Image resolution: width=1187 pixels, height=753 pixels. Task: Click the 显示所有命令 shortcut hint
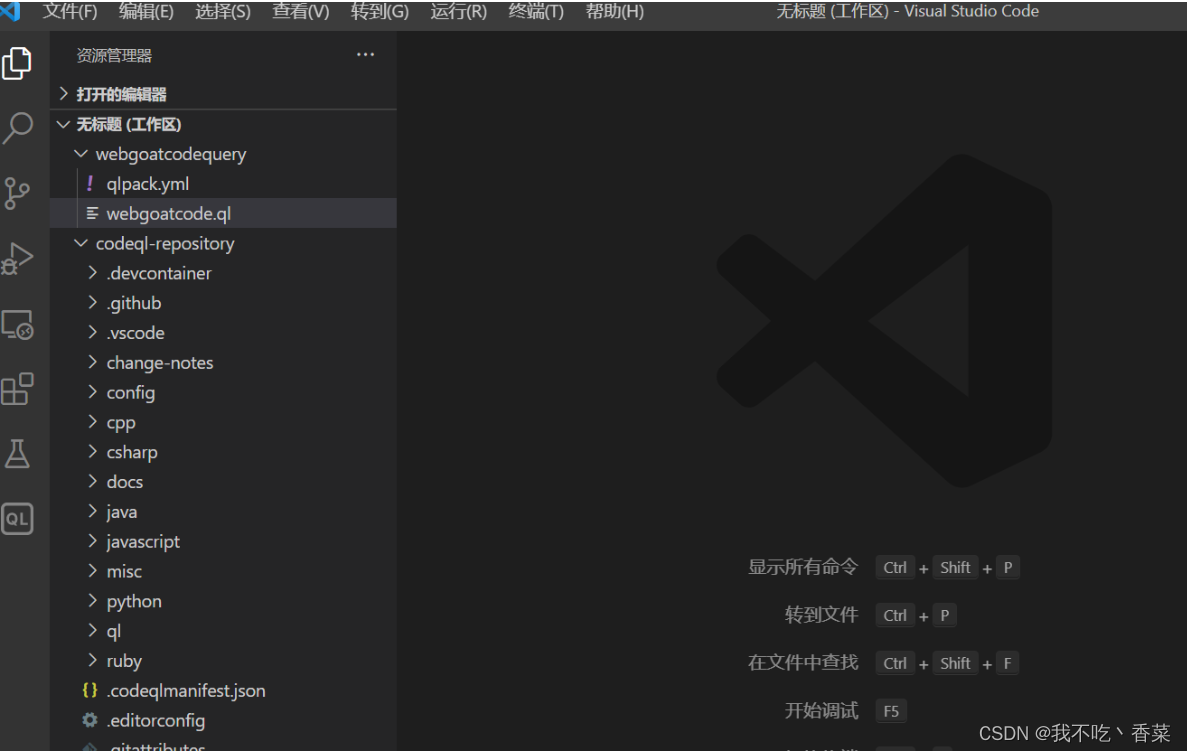802,567
